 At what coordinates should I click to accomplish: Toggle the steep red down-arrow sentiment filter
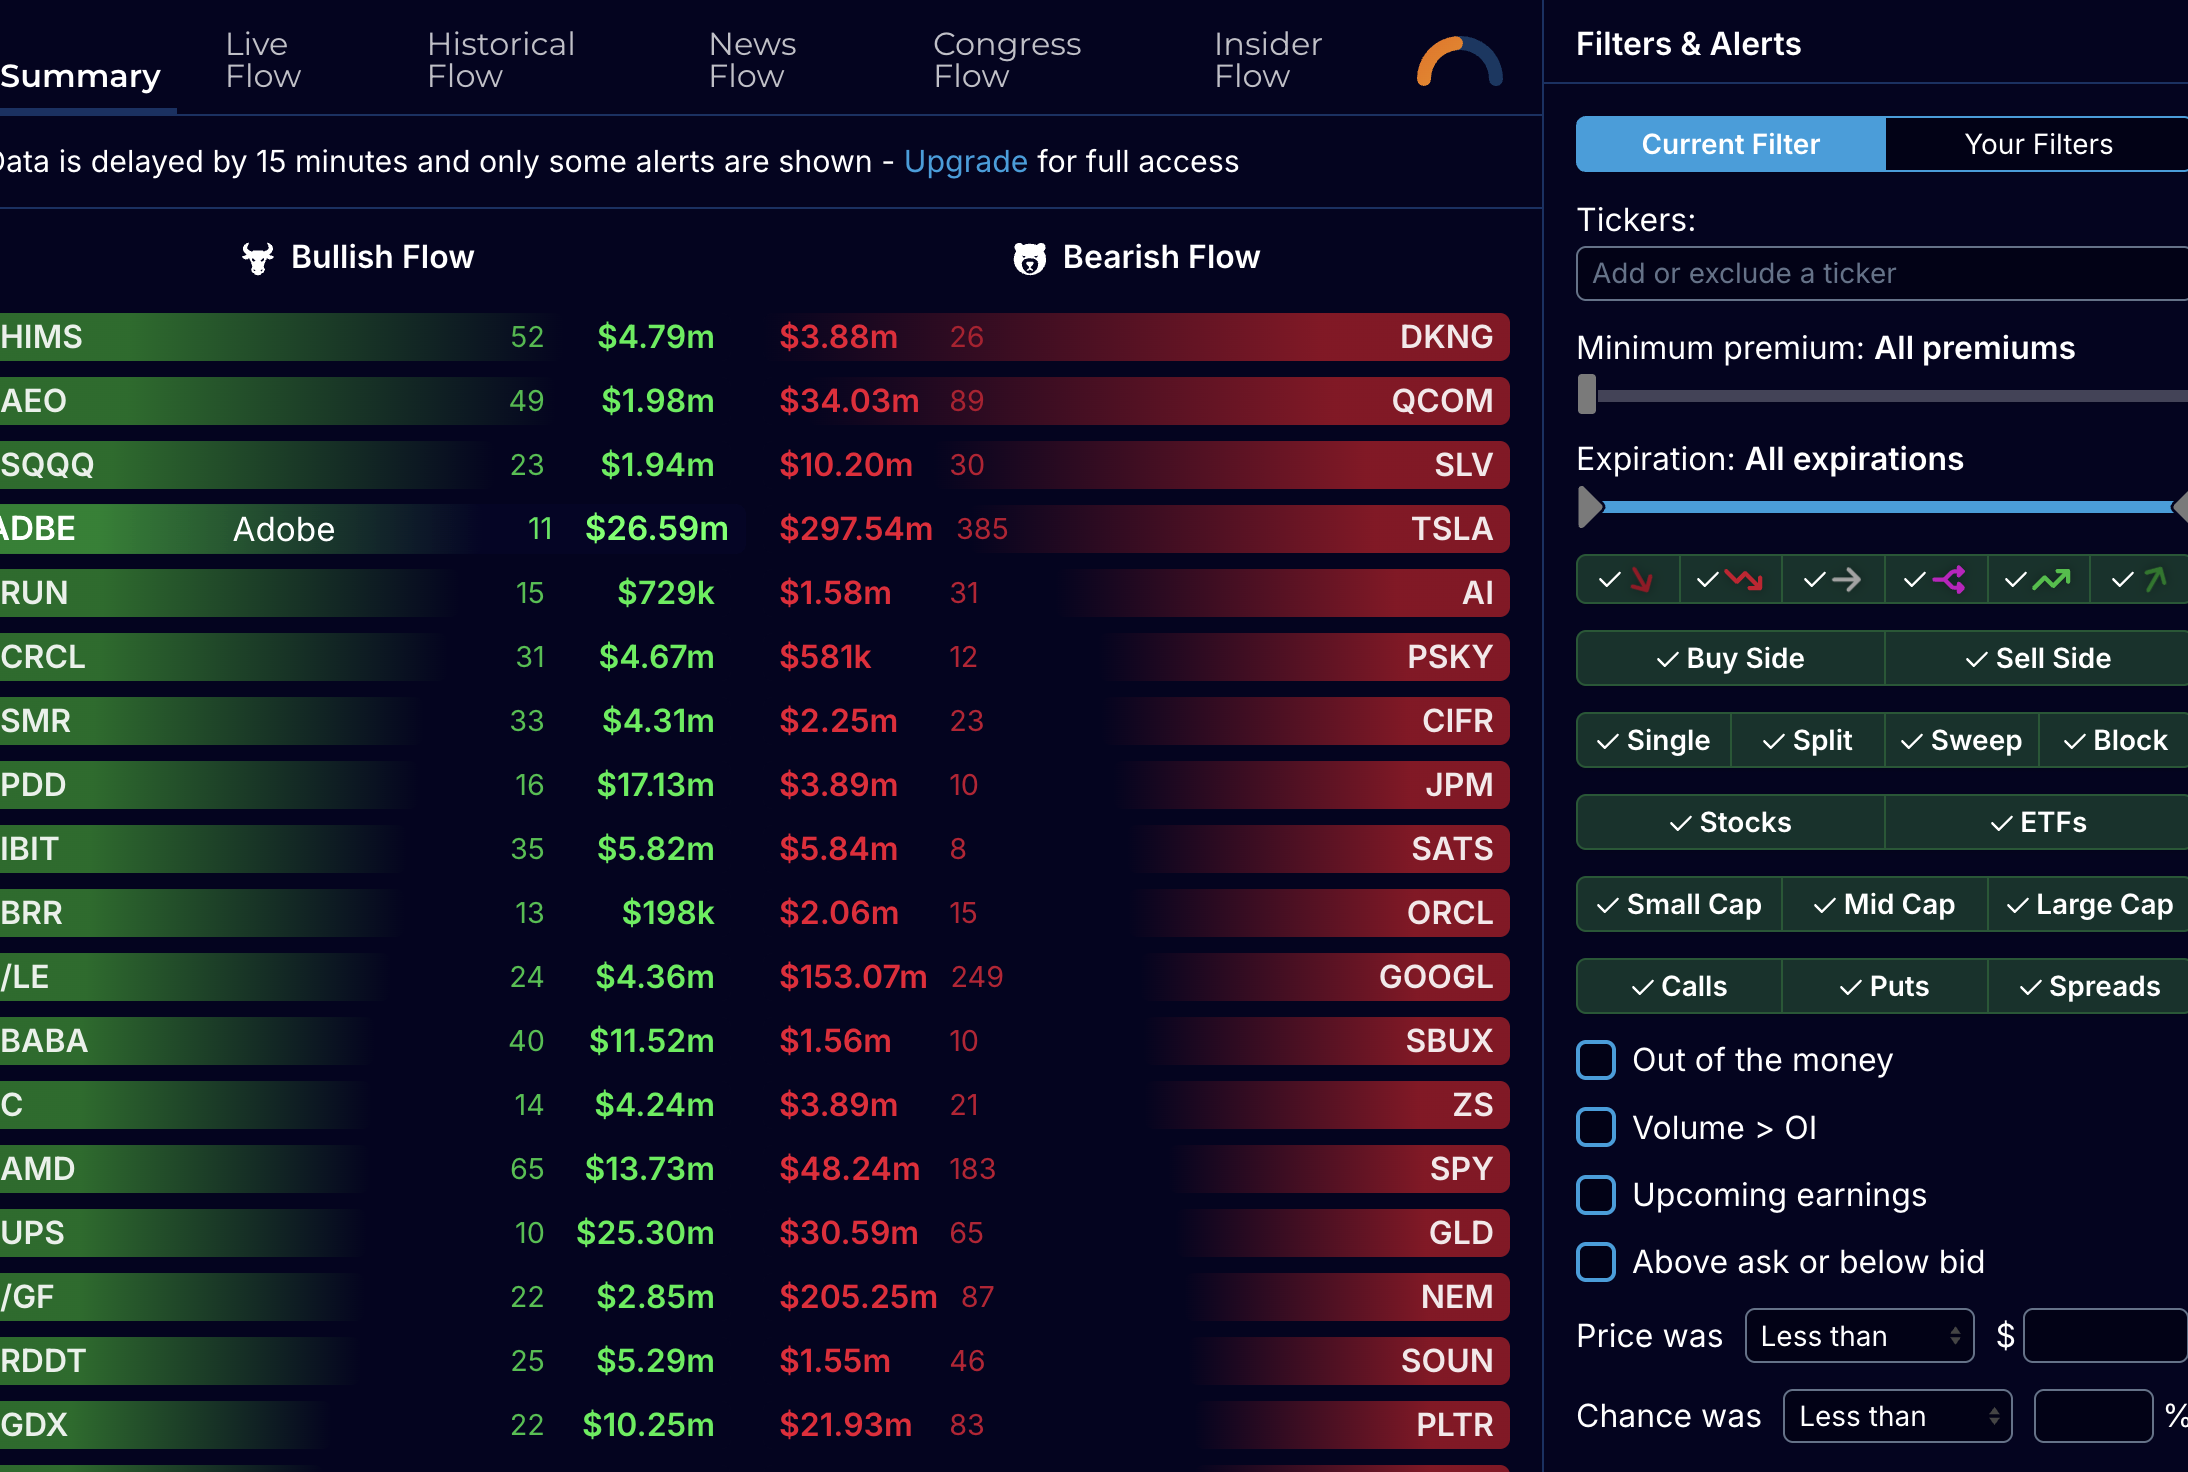click(x=1628, y=579)
